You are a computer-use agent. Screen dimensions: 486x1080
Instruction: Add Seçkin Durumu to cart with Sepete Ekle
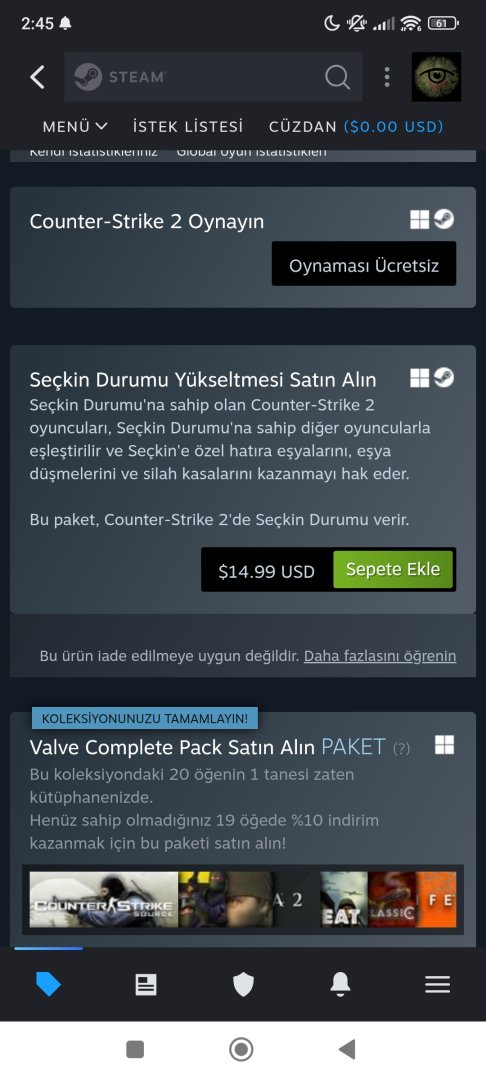coord(393,570)
